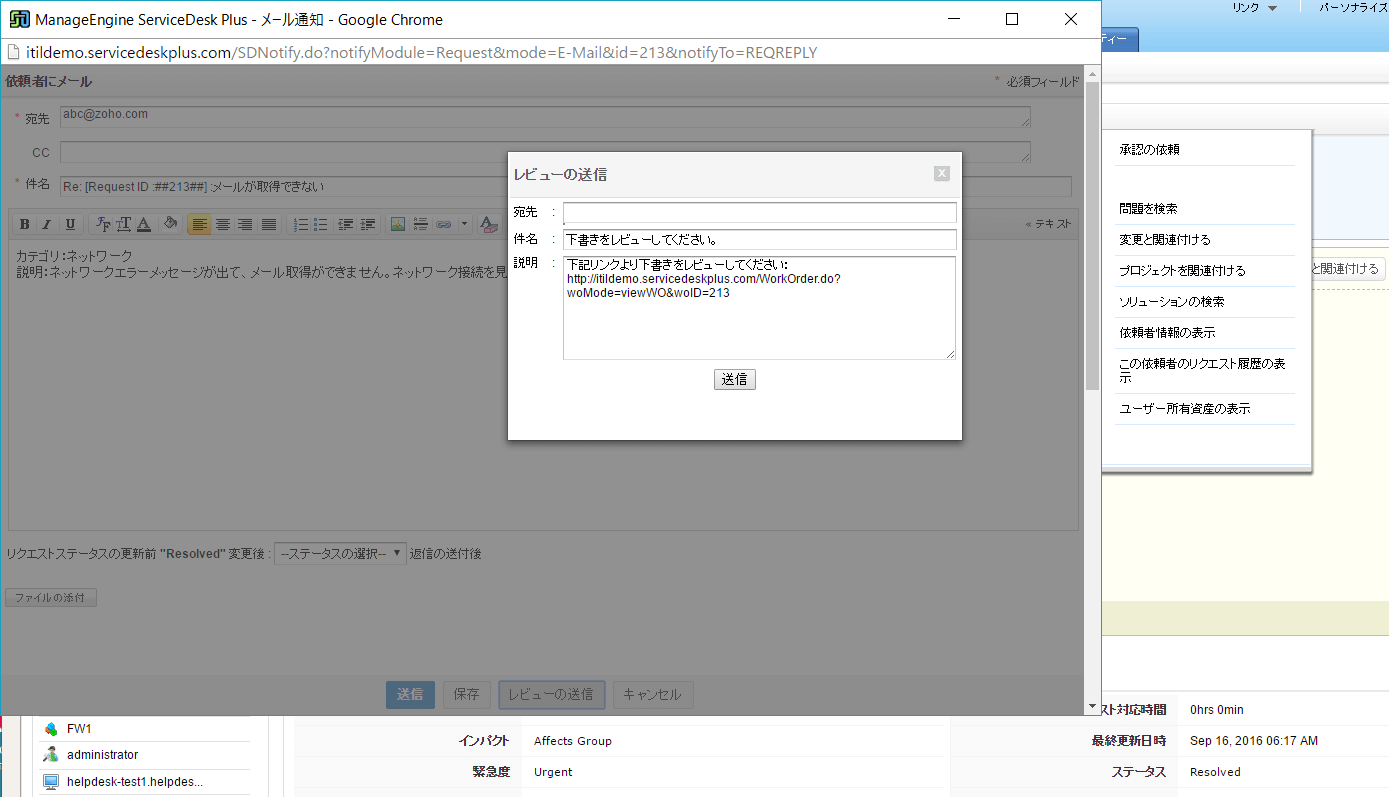Edit the CC field of the mail form
This screenshot has width=1389, height=797.
point(545,152)
